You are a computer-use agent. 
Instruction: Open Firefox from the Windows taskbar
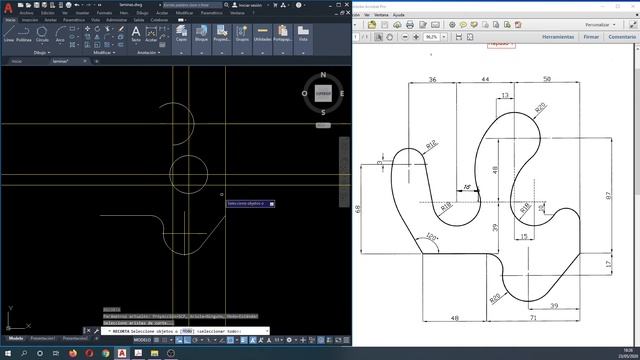(x=73, y=353)
